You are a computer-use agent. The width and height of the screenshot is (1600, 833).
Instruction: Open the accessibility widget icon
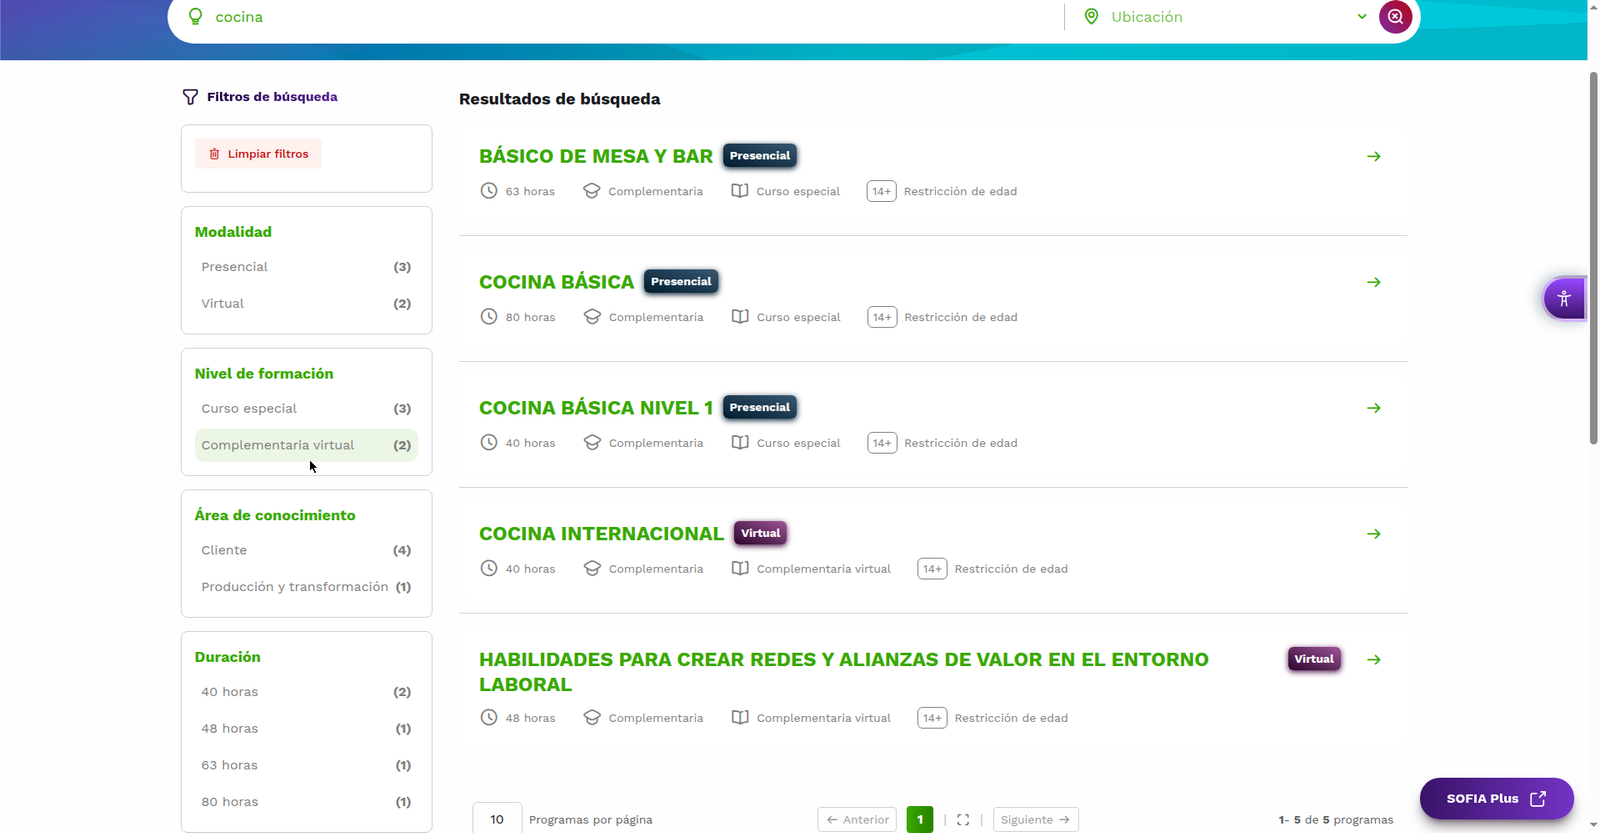pyautogui.click(x=1564, y=298)
